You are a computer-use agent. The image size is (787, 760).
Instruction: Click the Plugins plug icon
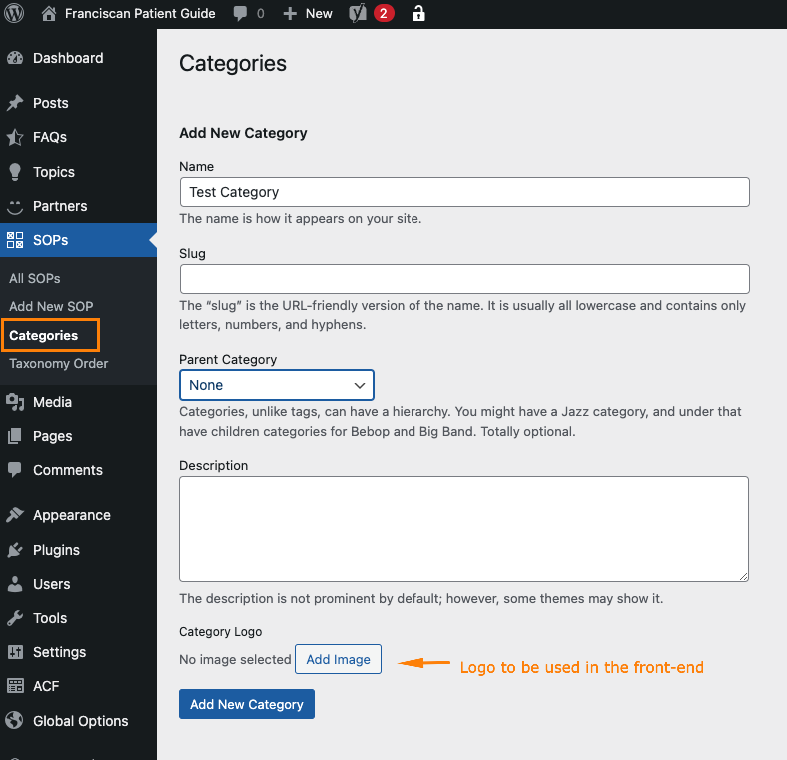click(15, 550)
